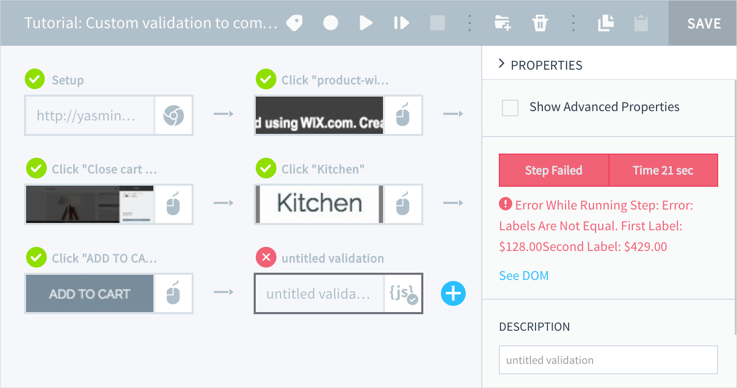Collapse the PROPERTIES panel chevron
The image size is (737, 388).
[x=502, y=63]
